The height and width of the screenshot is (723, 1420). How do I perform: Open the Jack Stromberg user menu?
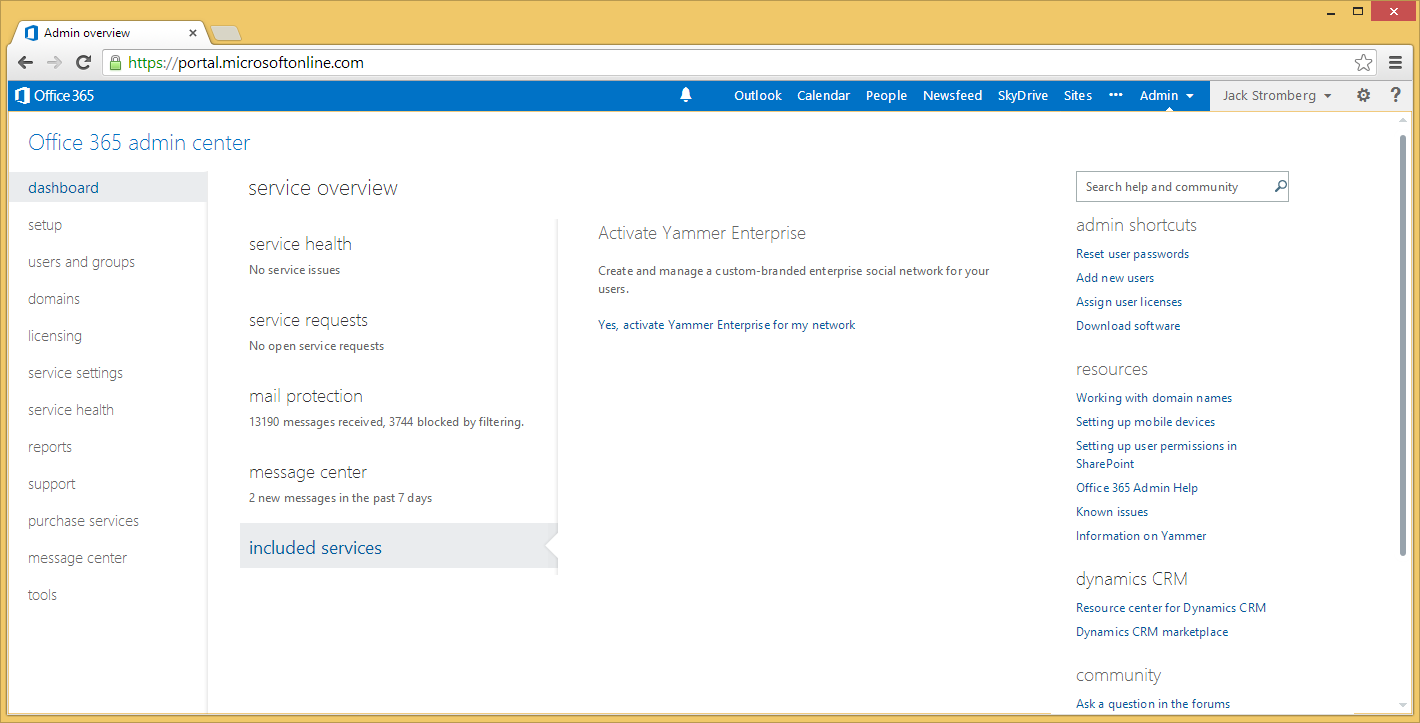point(1277,95)
